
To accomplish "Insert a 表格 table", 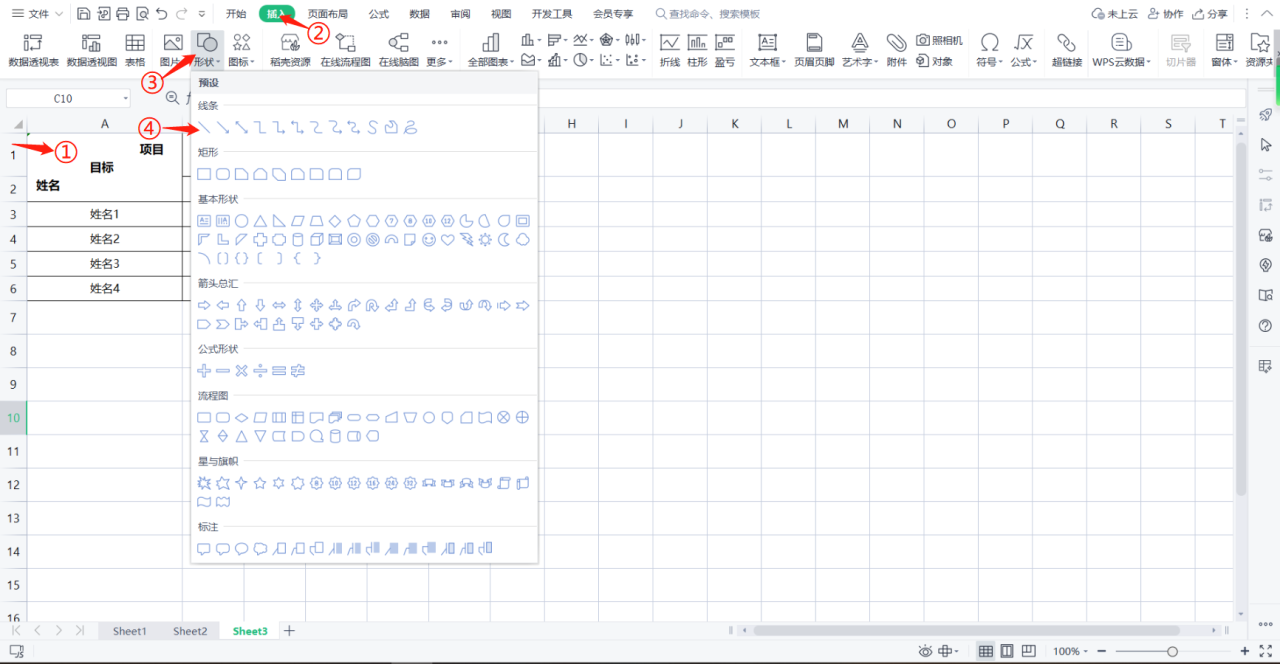I will [134, 50].
